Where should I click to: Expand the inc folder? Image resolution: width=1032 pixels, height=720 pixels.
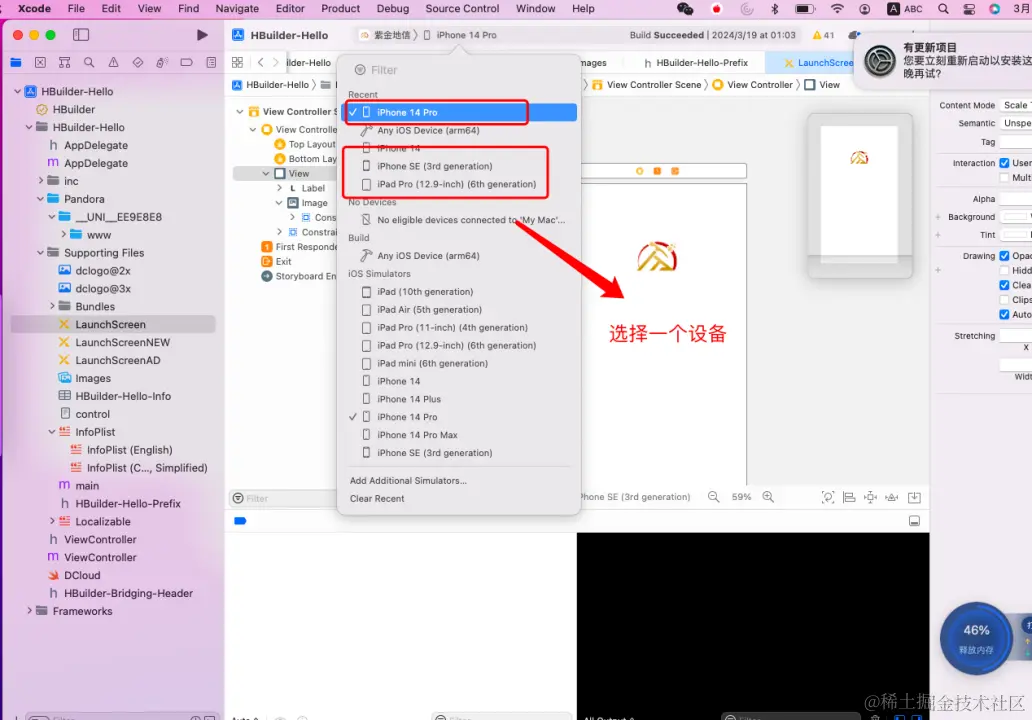coord(41,180)
